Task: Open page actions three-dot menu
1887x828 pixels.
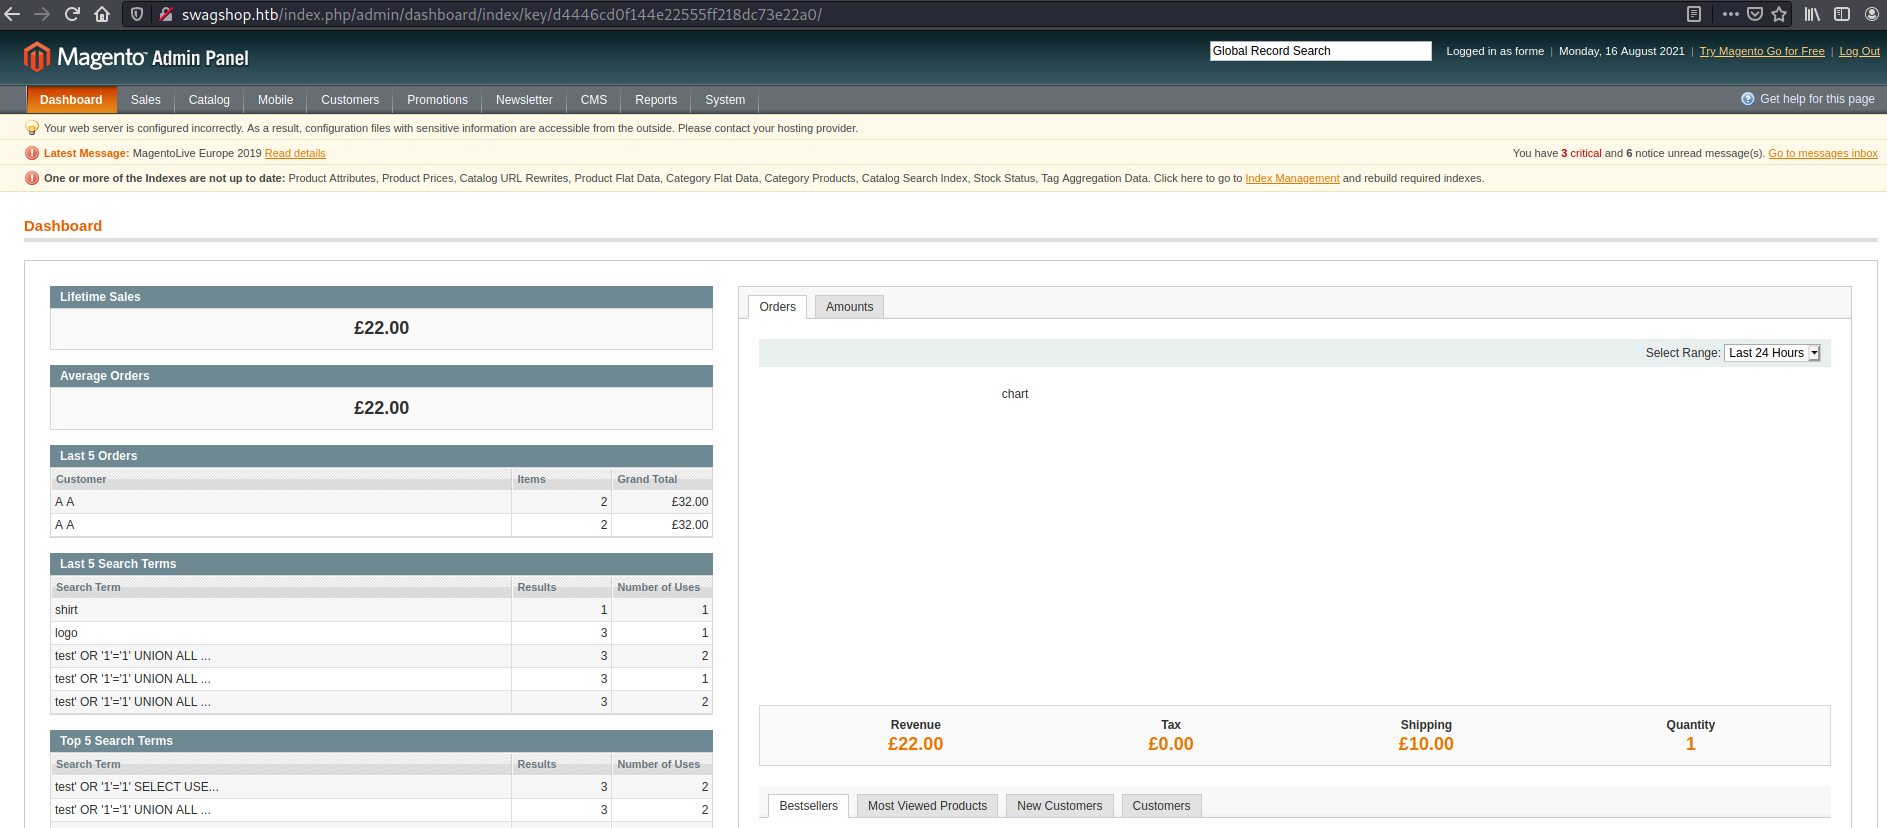Action: pyautogui.click(x=1730, y=14)
